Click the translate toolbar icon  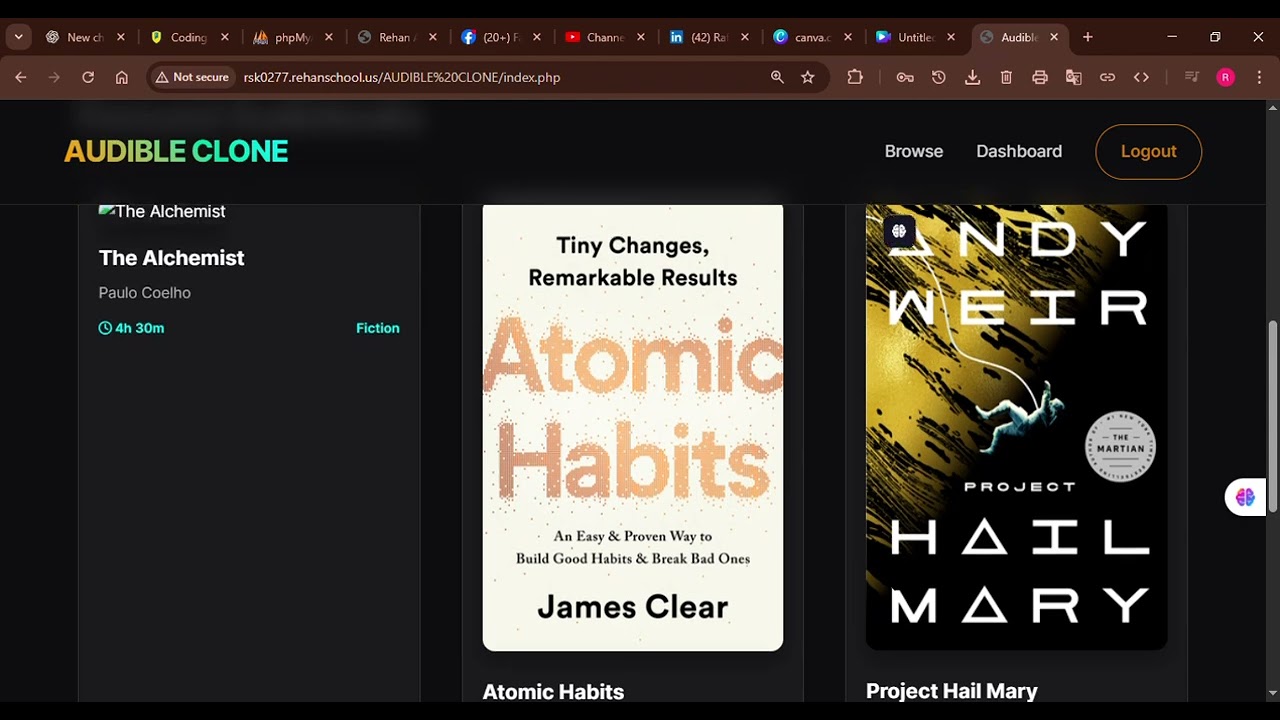point(1074,77)
